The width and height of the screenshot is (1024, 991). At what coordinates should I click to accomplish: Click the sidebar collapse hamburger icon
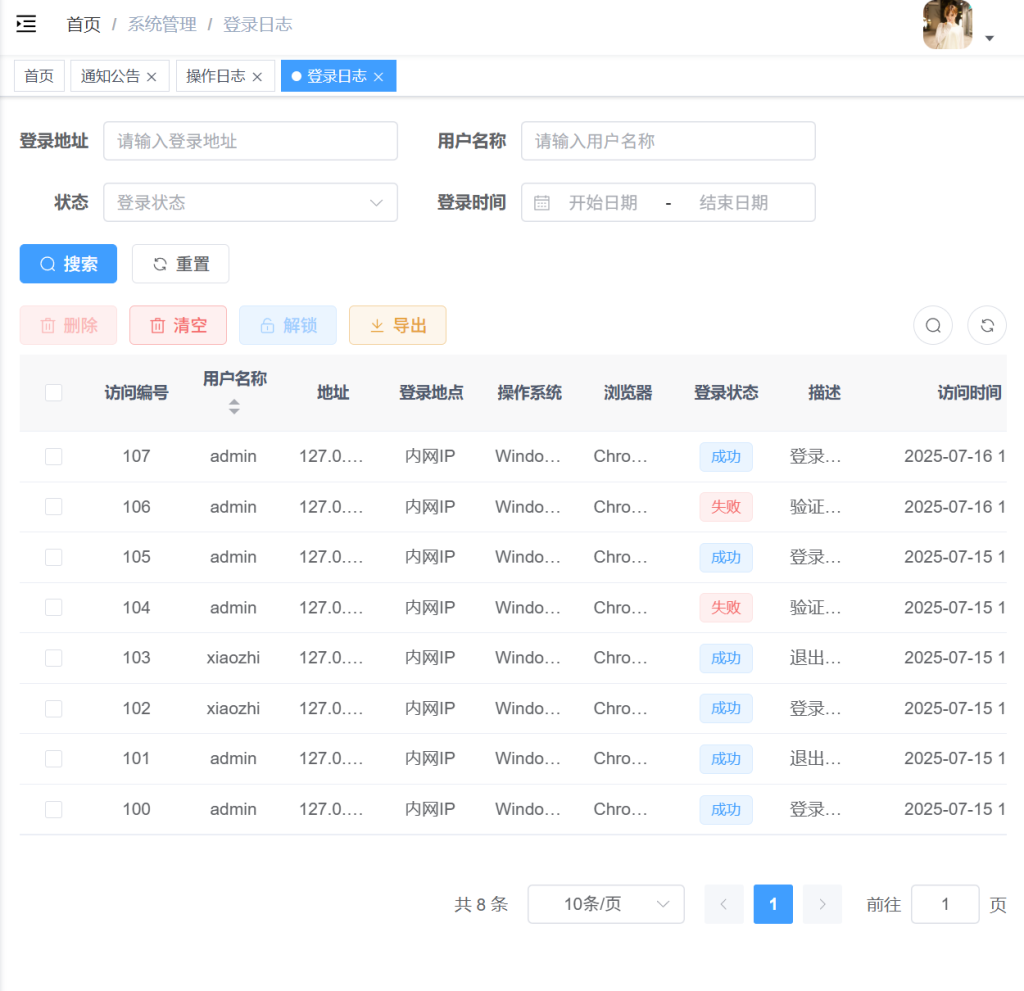tap(27, 24)
